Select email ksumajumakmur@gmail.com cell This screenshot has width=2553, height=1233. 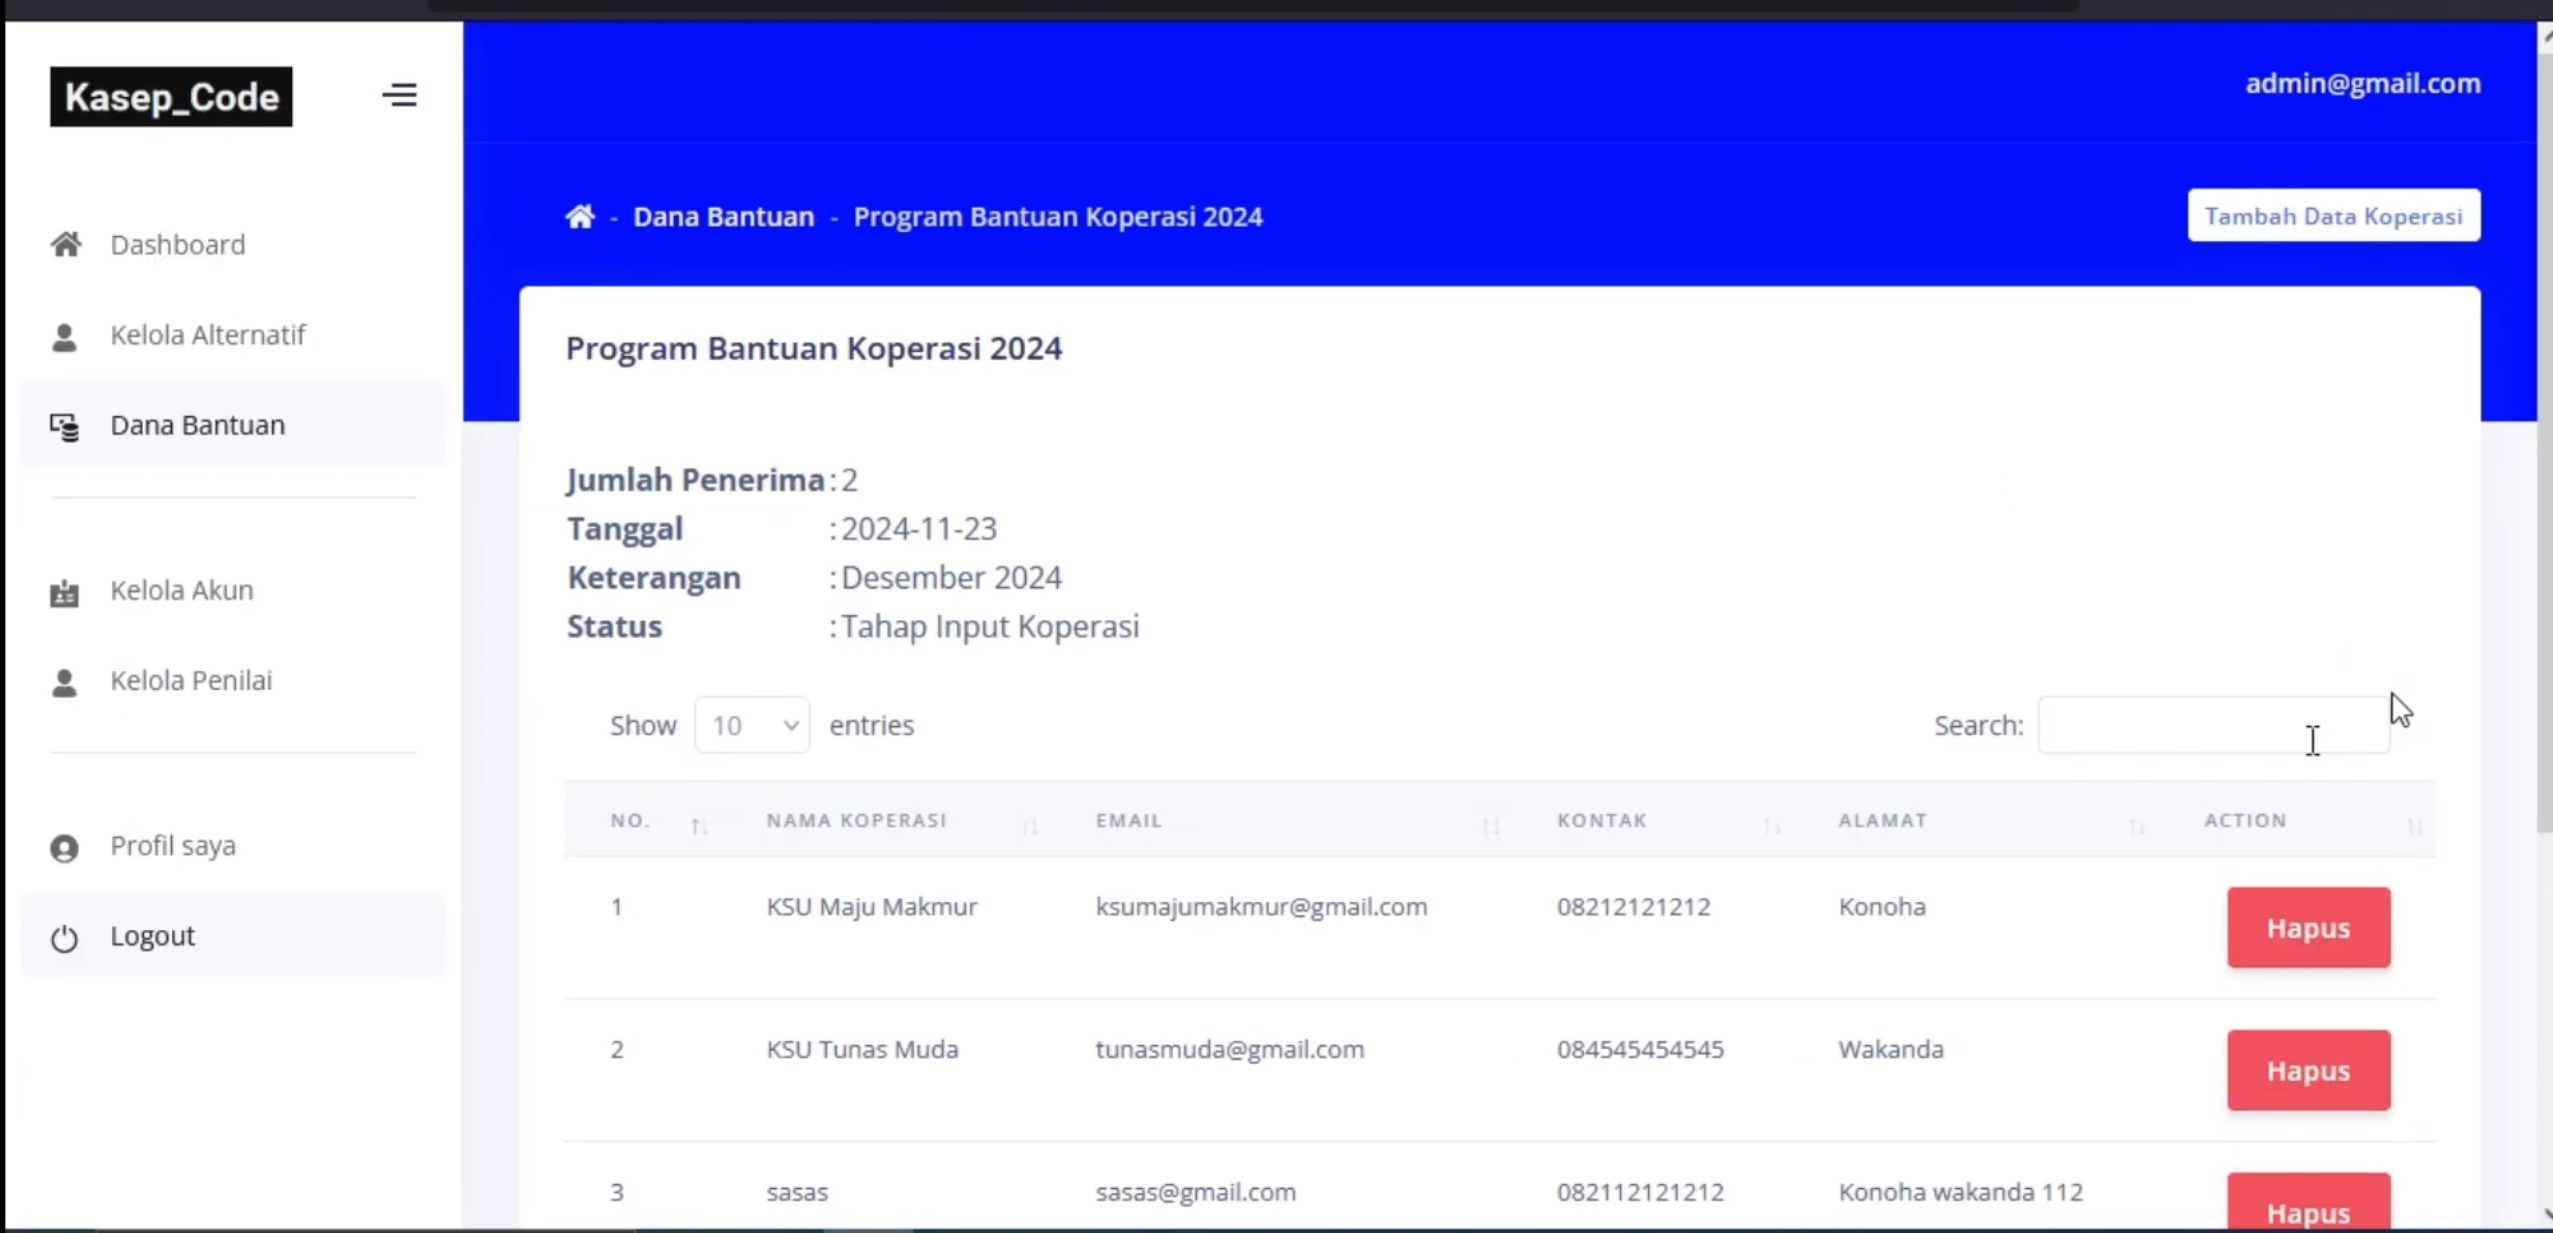click(1261, 907)
